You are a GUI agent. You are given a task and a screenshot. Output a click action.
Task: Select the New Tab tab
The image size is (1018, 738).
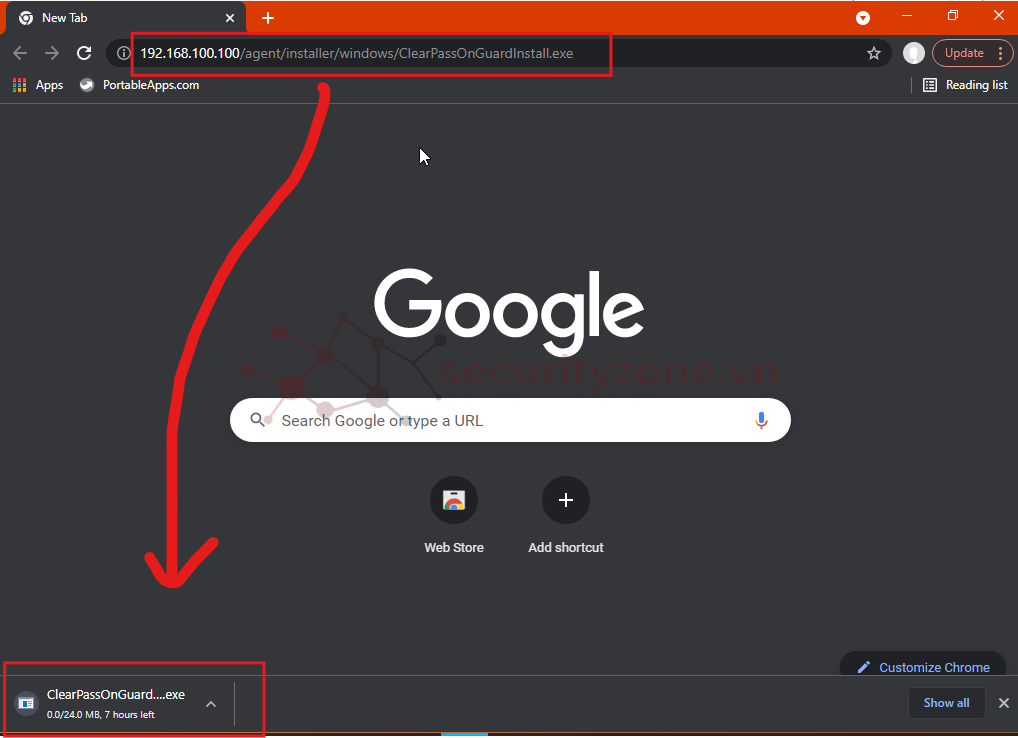click(120, 18)
